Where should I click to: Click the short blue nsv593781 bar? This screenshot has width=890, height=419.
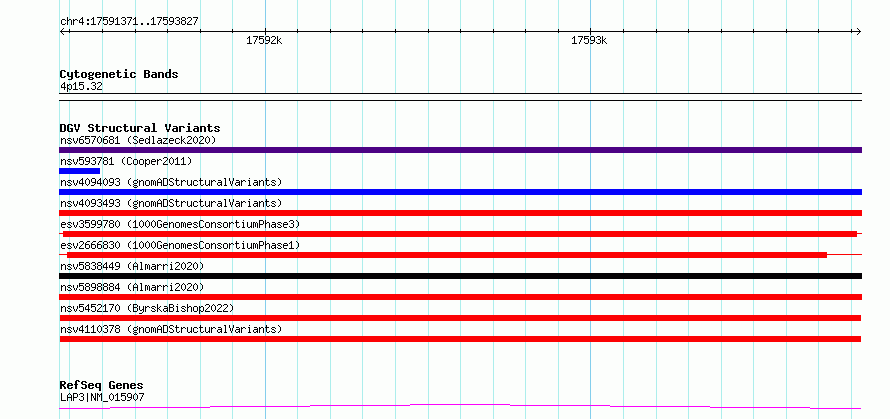click(79, 171)
